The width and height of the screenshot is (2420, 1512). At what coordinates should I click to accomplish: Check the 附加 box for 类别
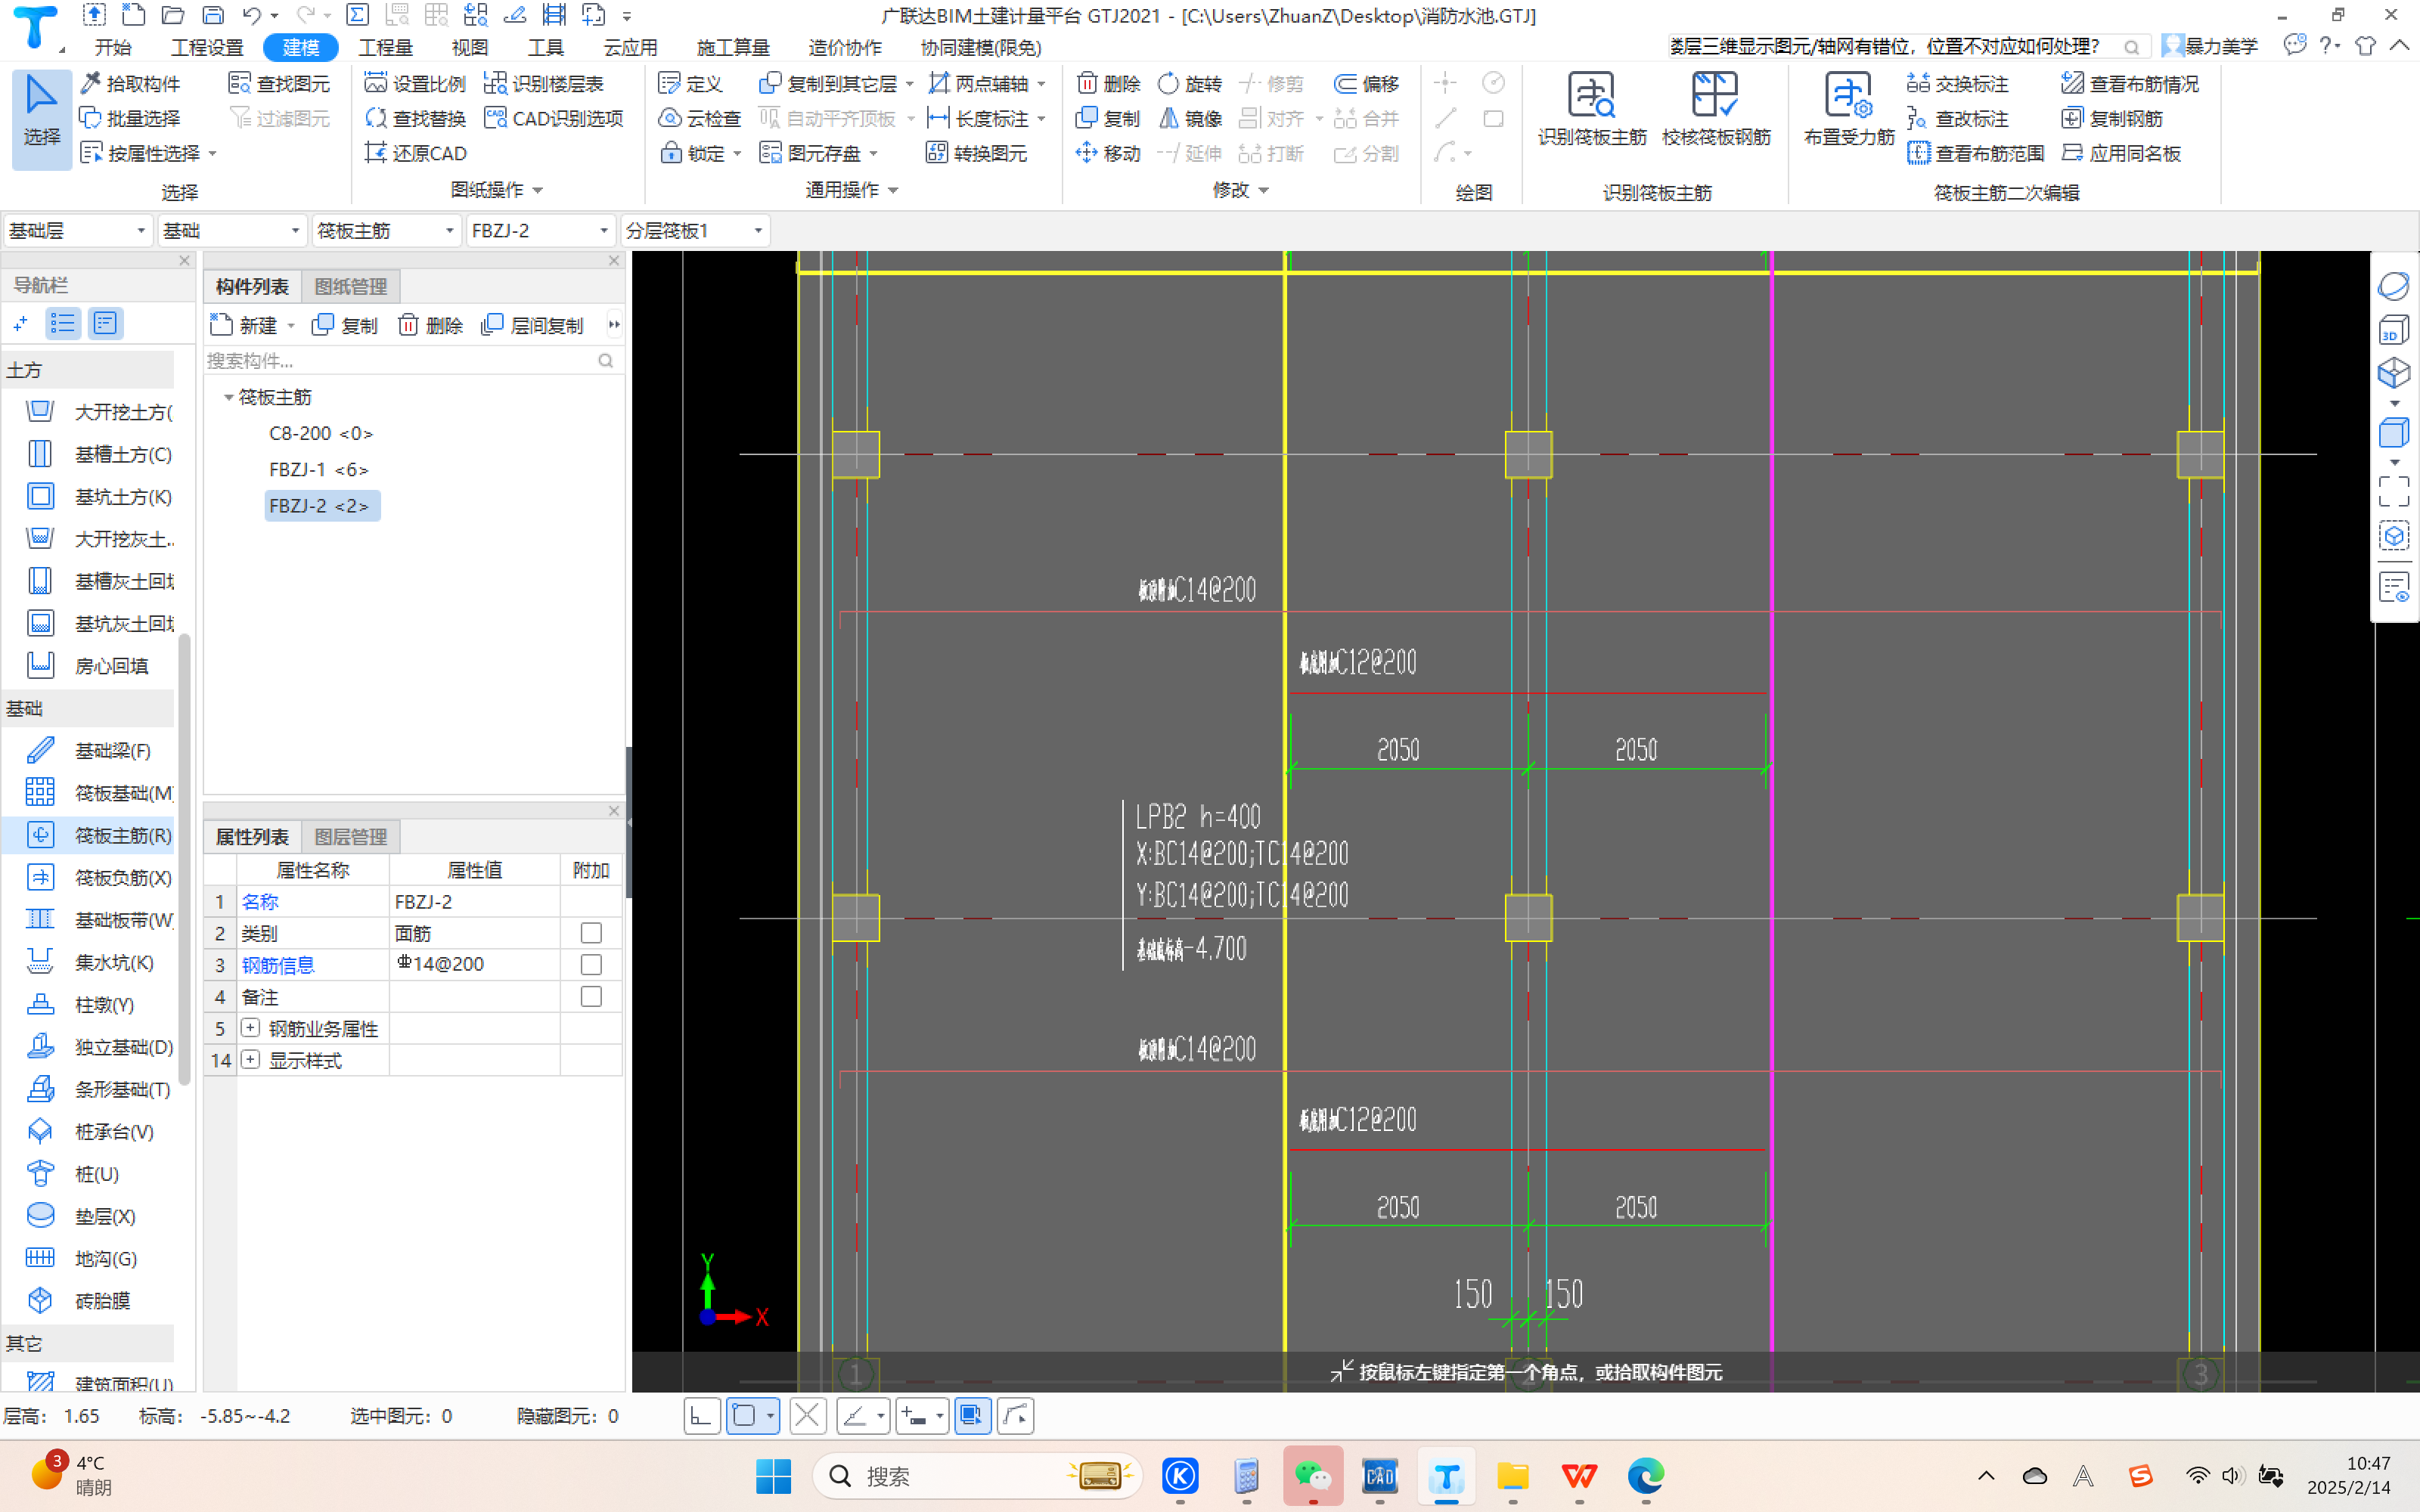(x=591, y=933)
